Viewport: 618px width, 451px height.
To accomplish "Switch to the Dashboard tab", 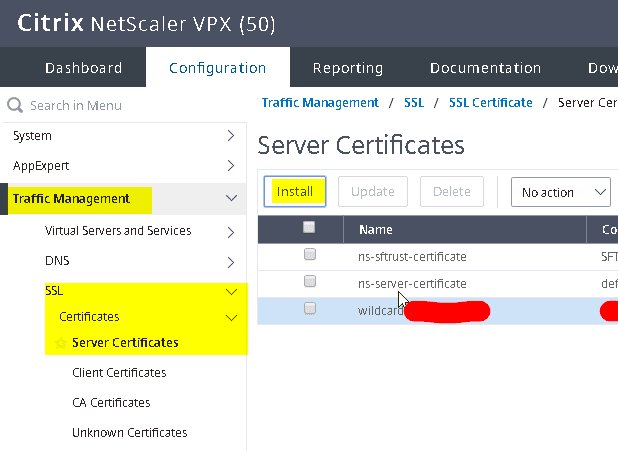I will click(83, 68).
